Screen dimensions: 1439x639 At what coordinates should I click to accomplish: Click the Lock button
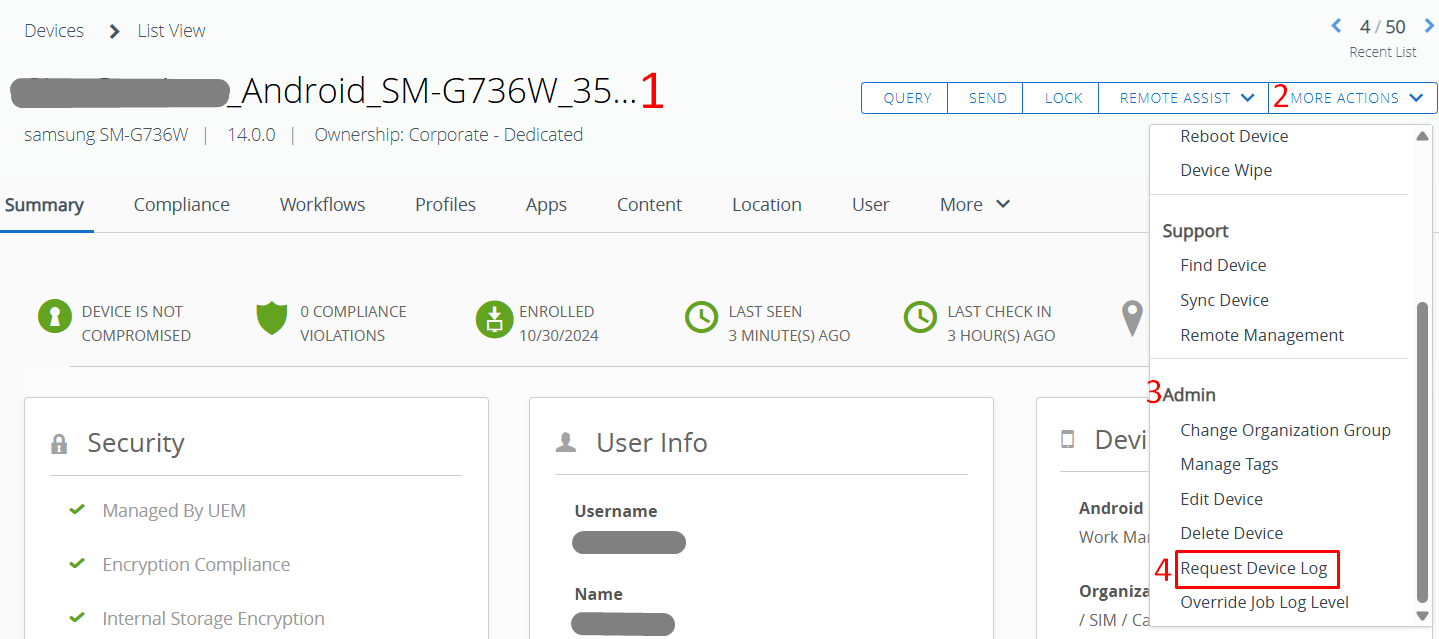(x=1063, y=98)
